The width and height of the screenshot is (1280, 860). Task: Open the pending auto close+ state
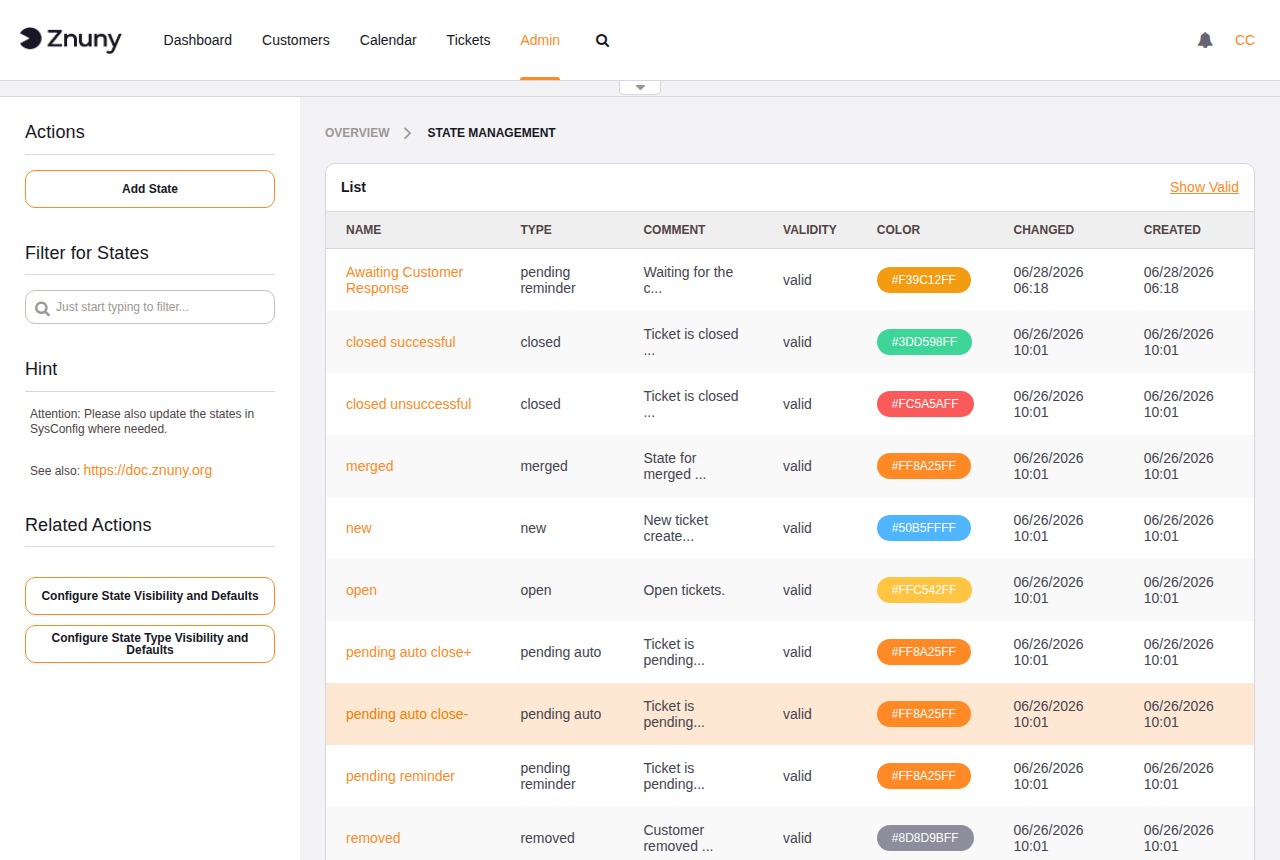[408, 652]
